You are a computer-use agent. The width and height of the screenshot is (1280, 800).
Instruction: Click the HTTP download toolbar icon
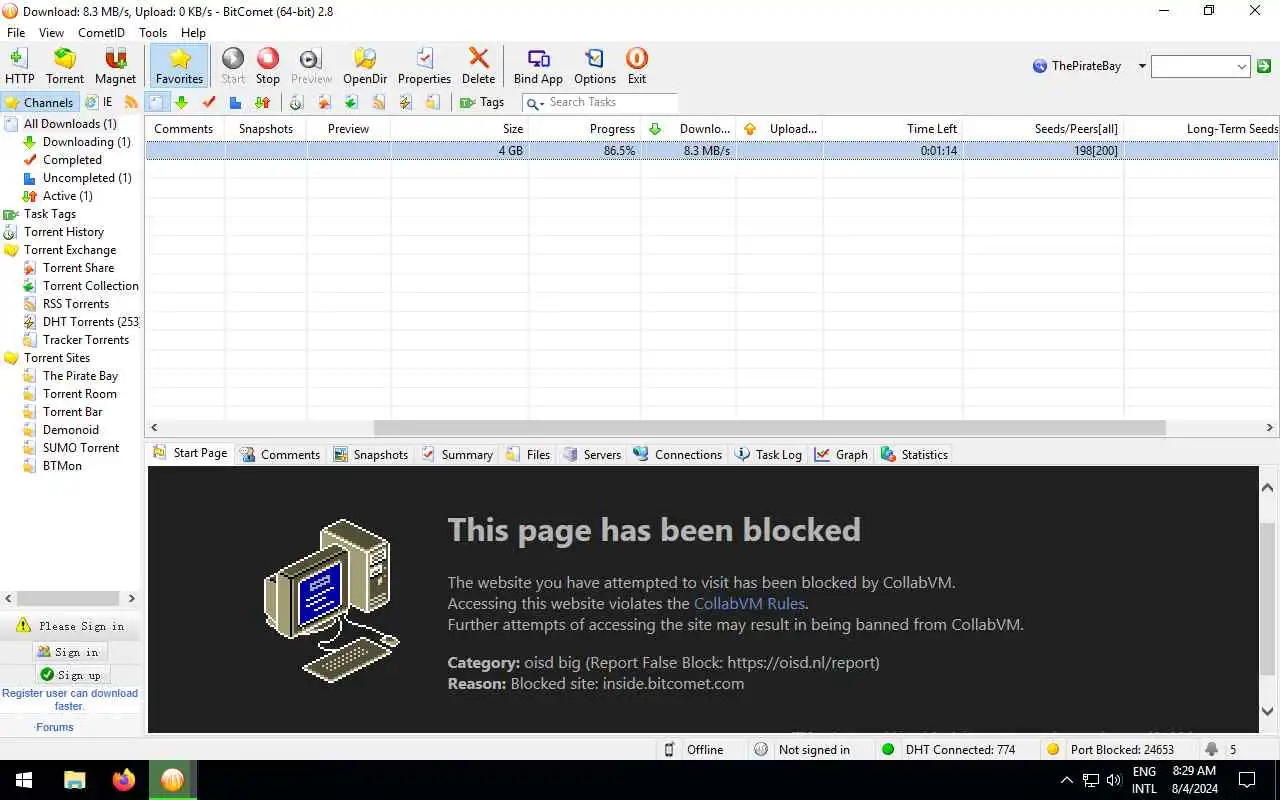(19, 66)
